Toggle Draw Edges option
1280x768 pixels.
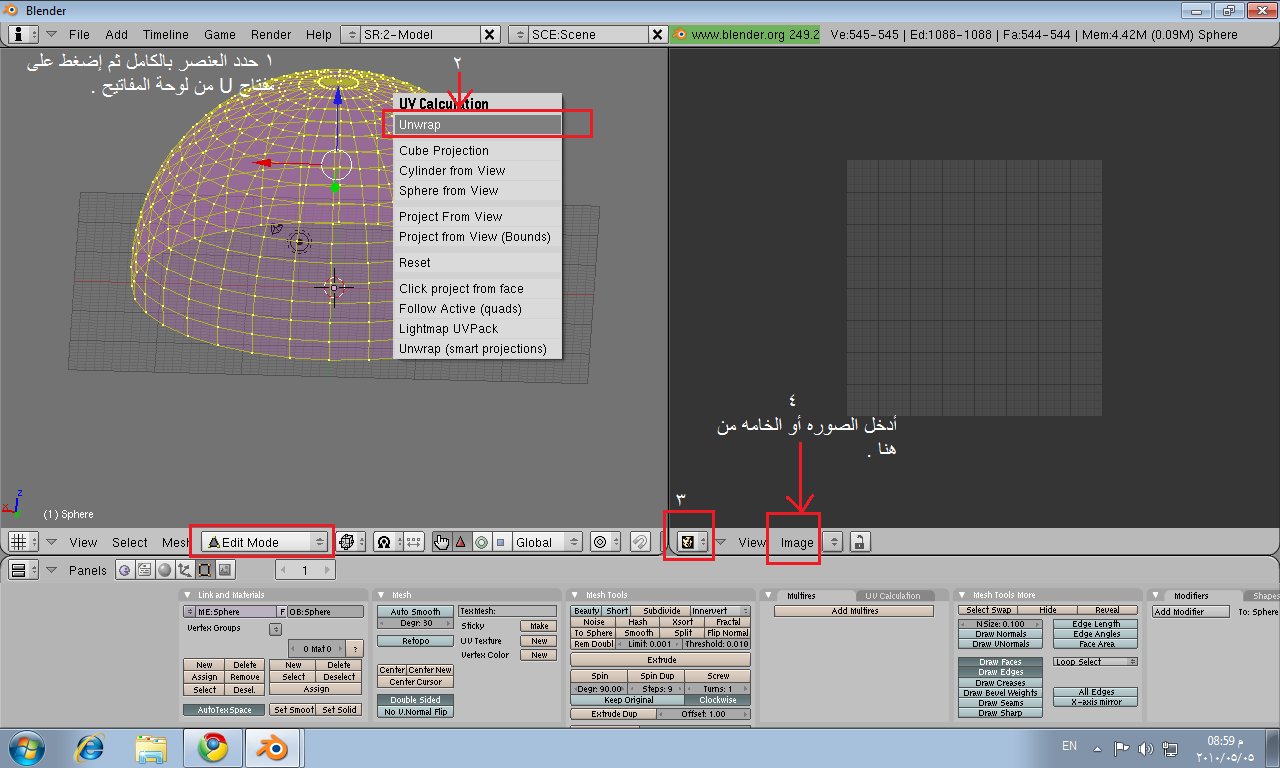1000,672
